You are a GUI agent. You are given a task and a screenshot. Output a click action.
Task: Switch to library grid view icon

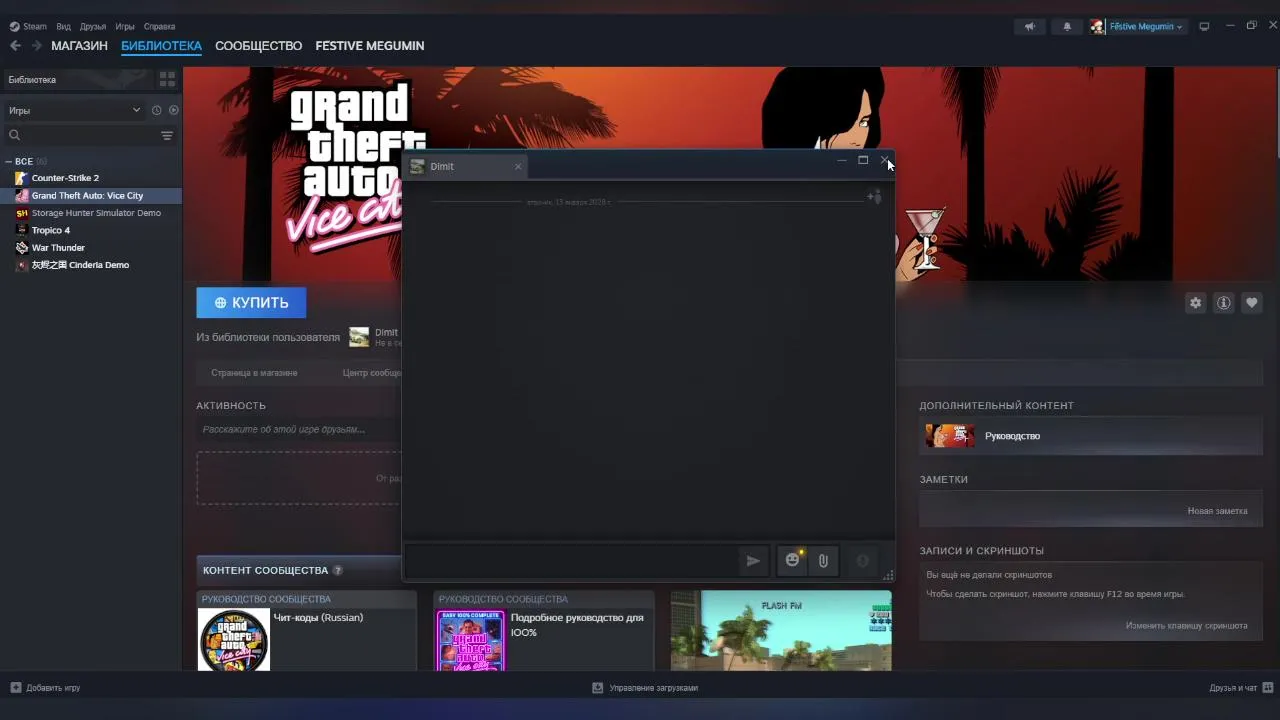pos(167,79)
